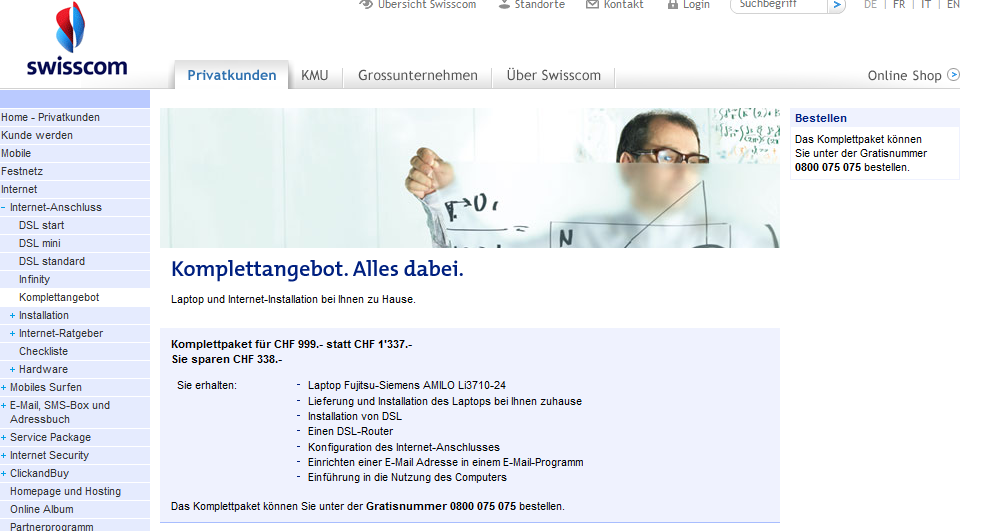
Task: Click Konfiguration des Internet-Anschlusses entry
Action: point(404,447)
